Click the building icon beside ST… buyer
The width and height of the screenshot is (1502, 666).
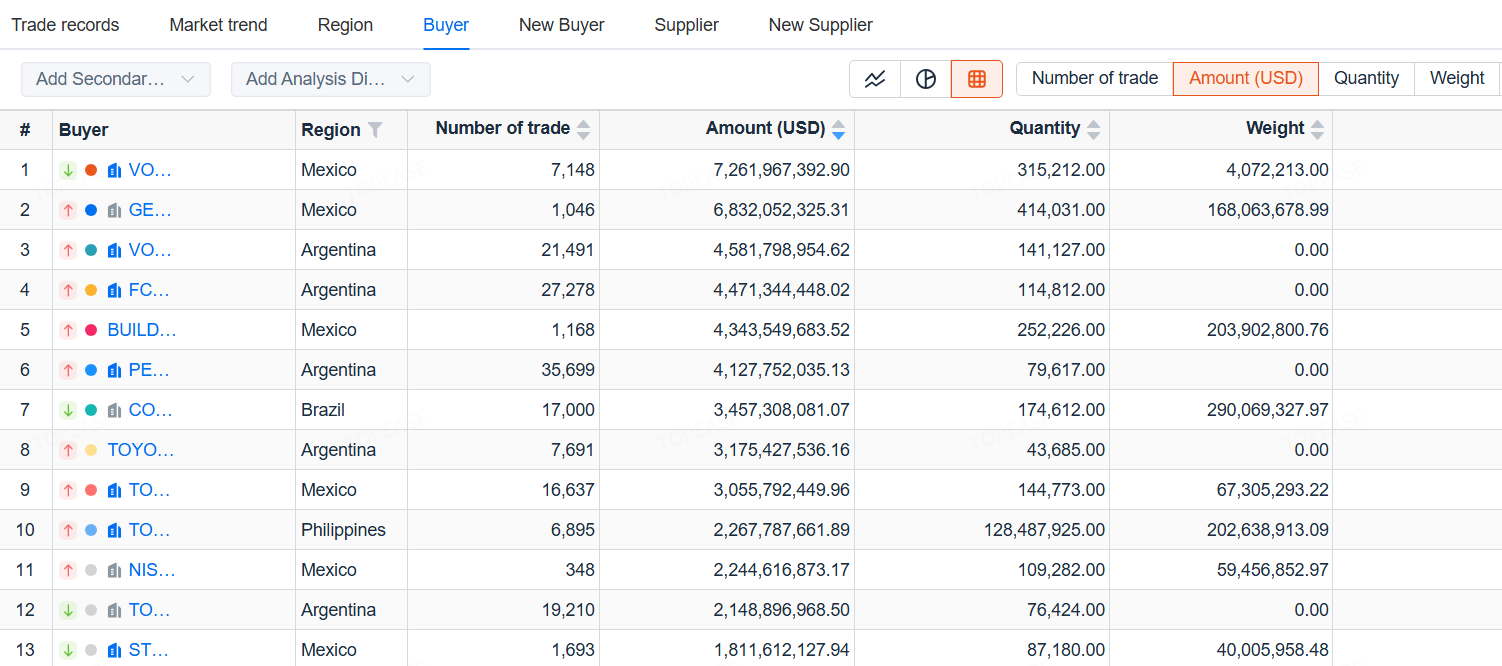(114, 650)
